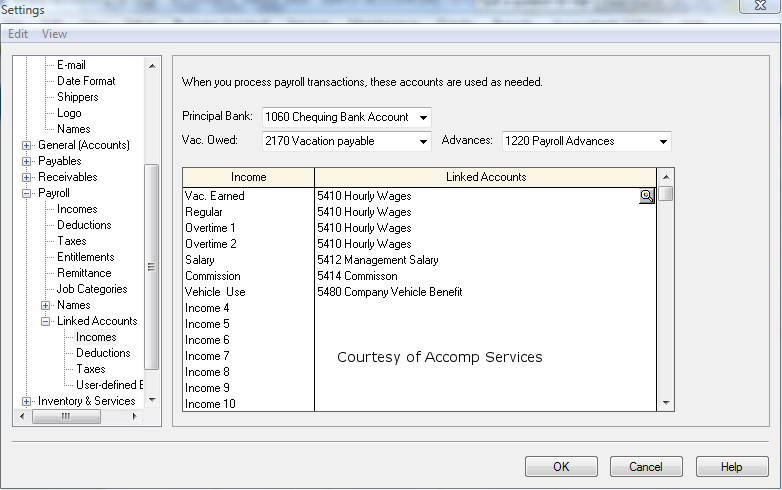Expand the Payables tree node
782x490 pixels.
26,162
